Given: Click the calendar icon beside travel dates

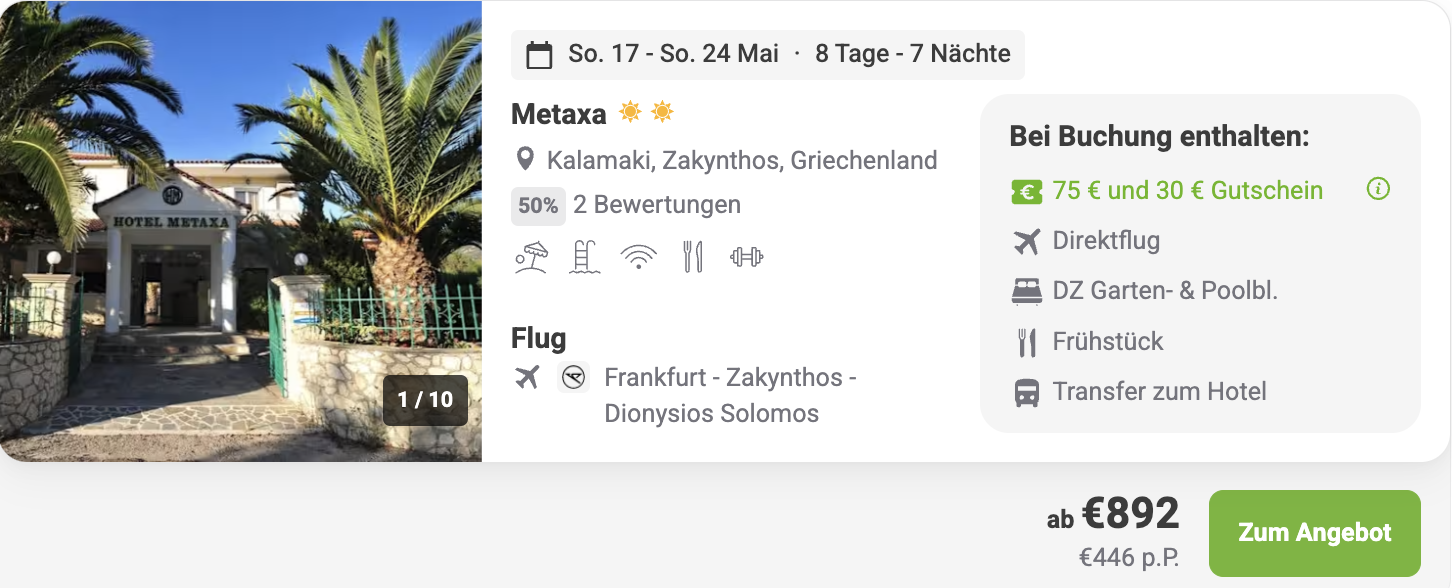Looking at the screenshot, I should [x=539, y=55].
